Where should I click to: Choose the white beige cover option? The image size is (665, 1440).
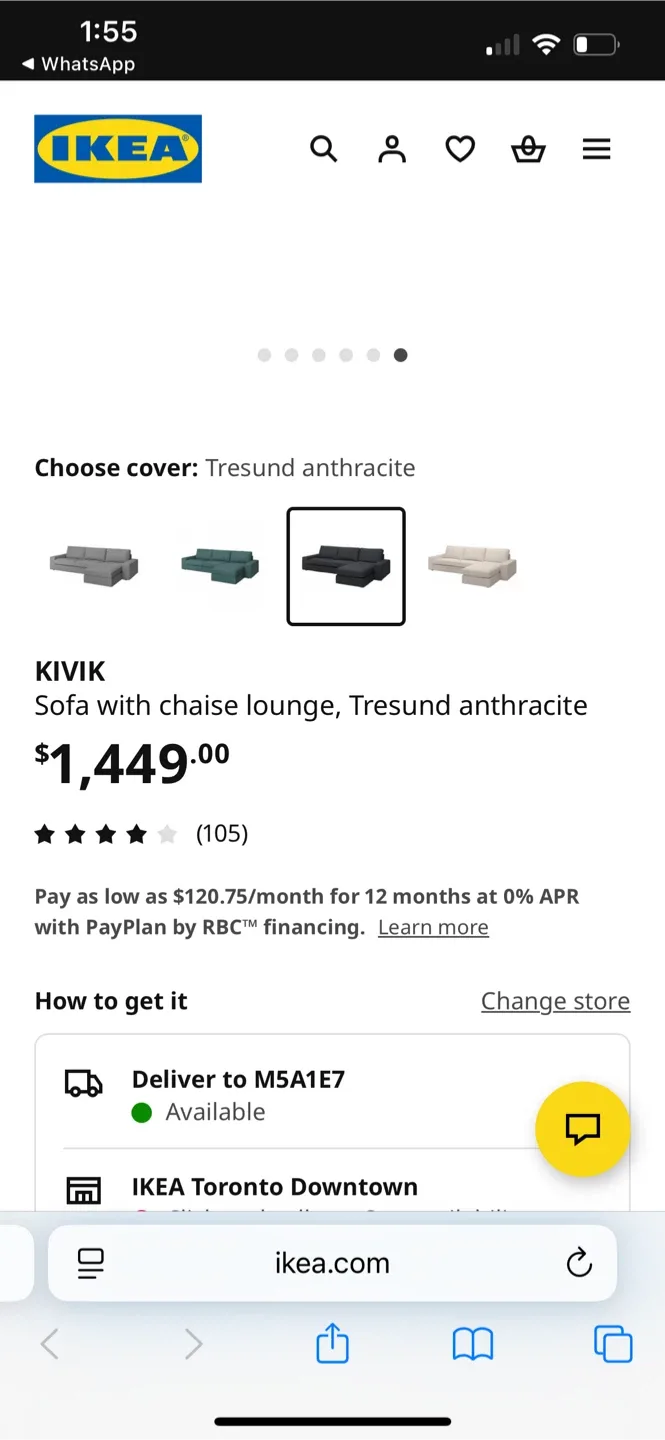pos(473,566)
